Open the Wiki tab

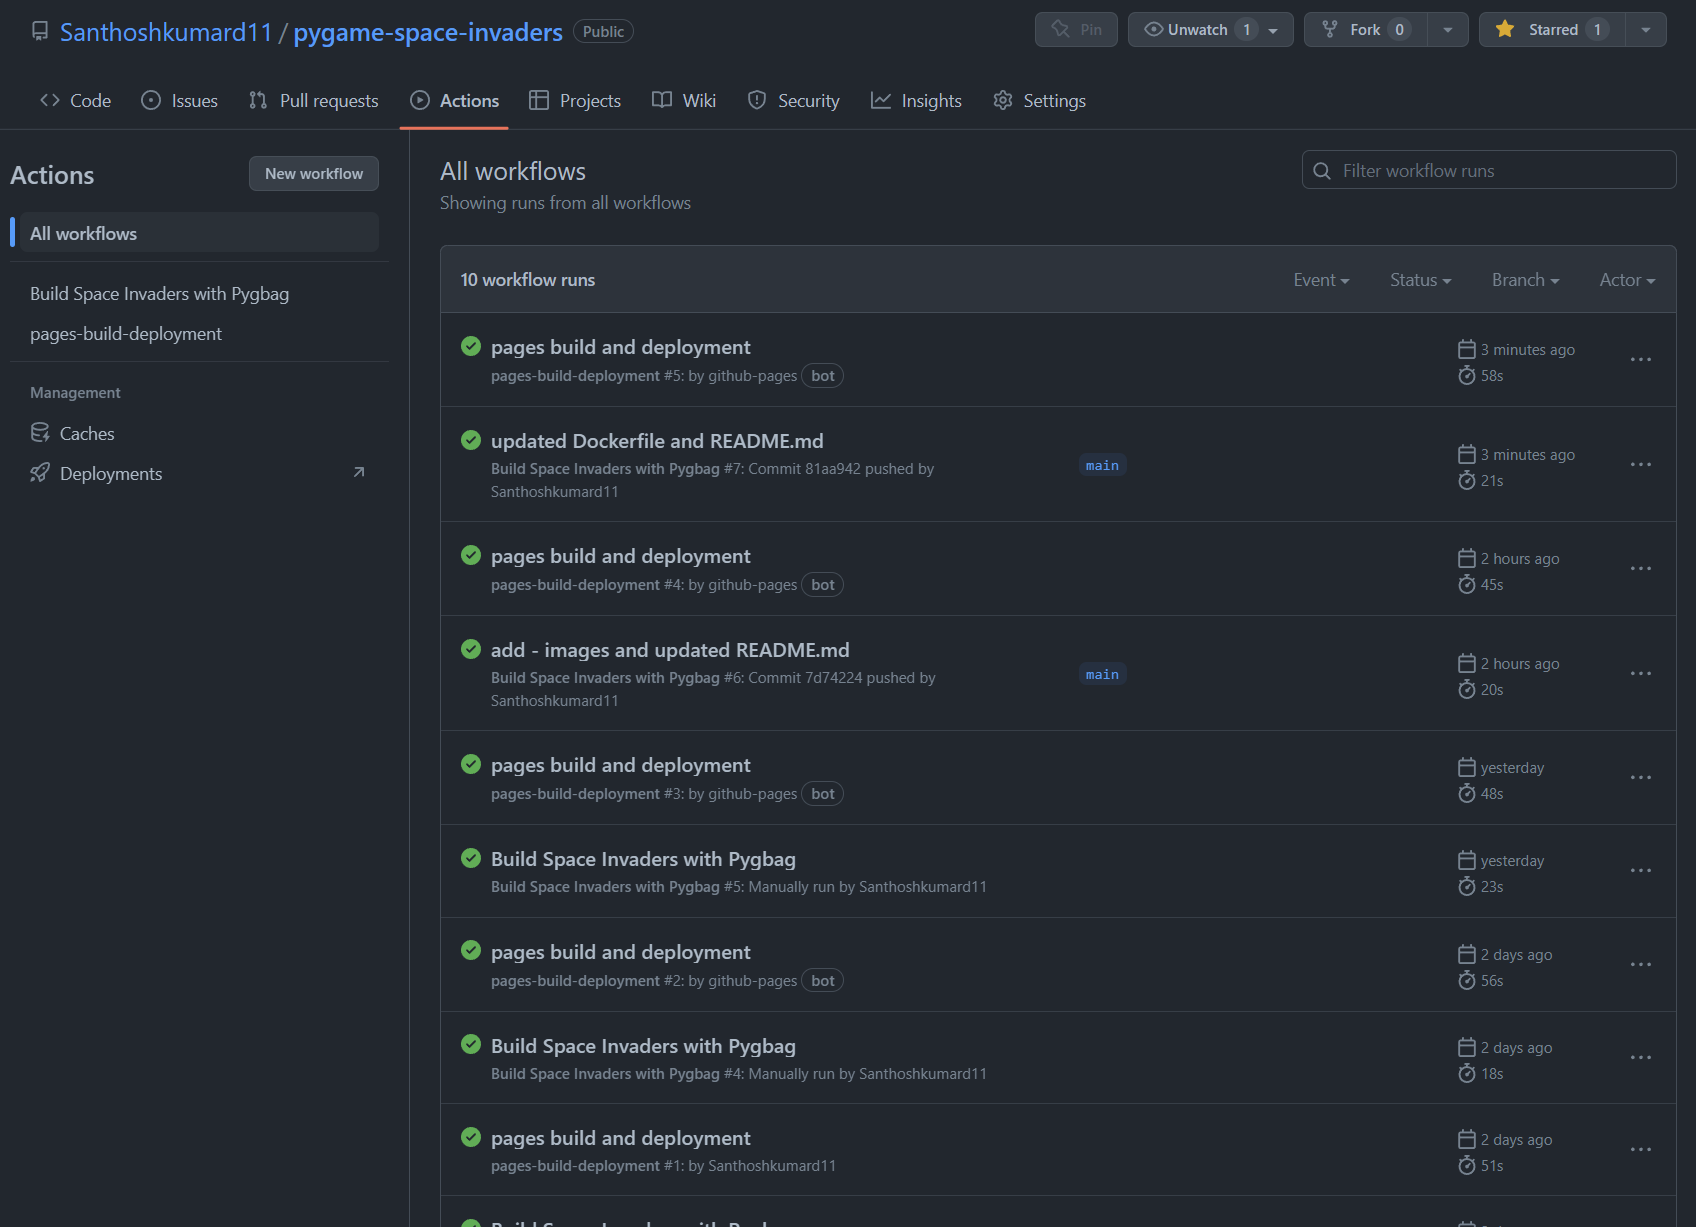click(x=684, y=100)
